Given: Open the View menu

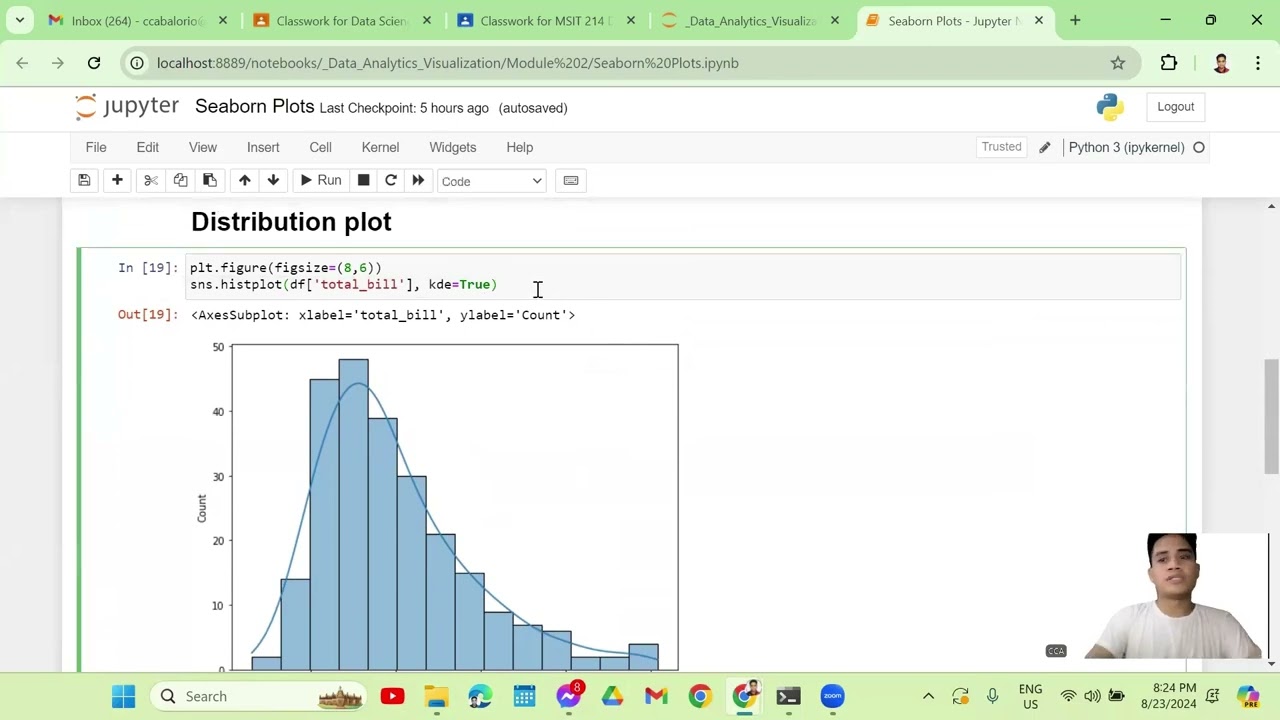Looking at the screenshot, I should pyautogui.click(x=203, y=147).
